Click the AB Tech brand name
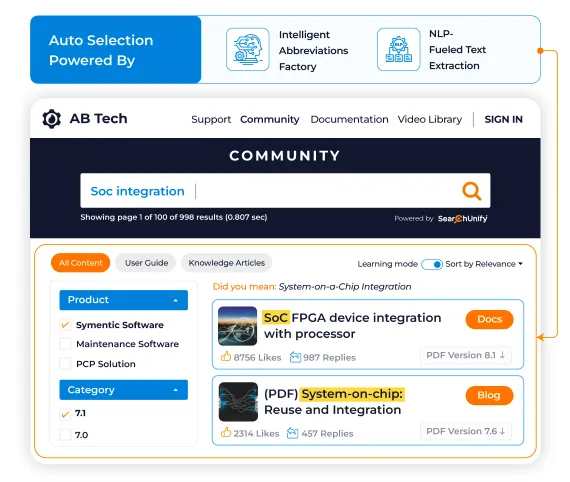This screenshot has width=570, height=482. tap(98, 119)
